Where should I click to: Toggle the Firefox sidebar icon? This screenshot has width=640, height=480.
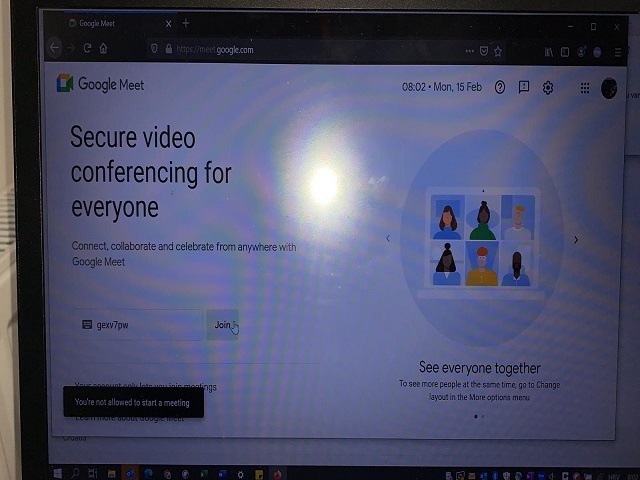(x=565, y=52)
